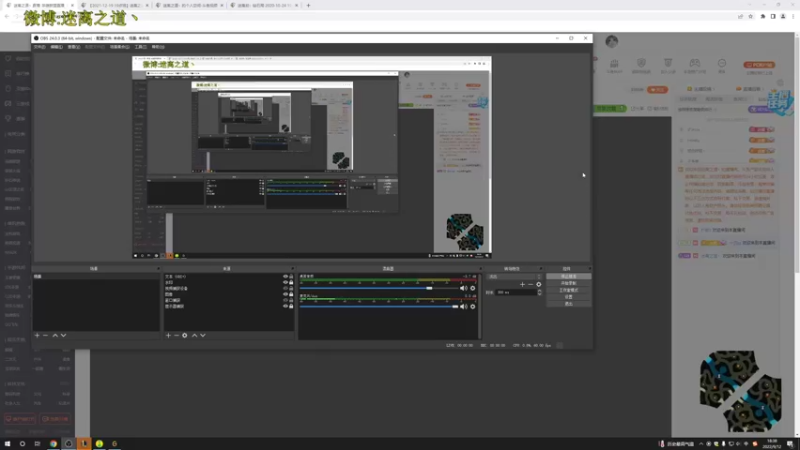
Task: Open the first OBS menu (File)
Action: pyautogui.click(x=39, y=47)
